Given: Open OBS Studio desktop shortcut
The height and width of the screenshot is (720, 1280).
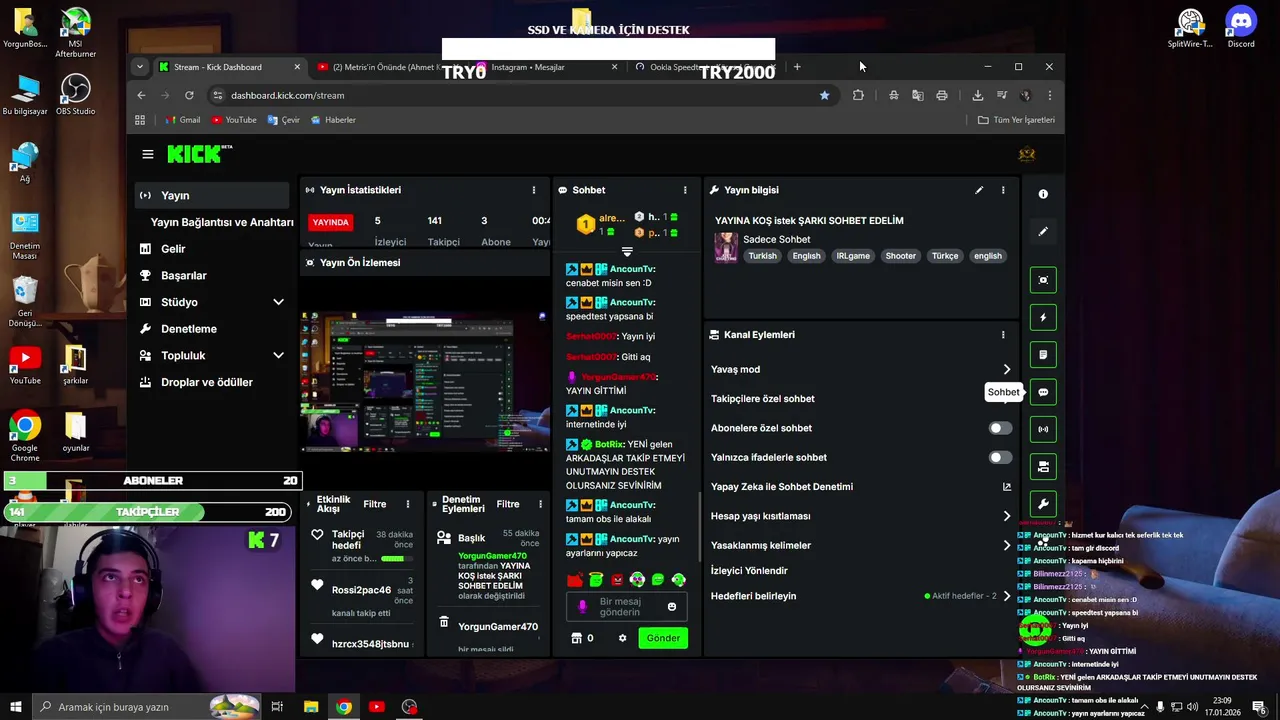Looking at the screenshot, I should coord(75,95).
